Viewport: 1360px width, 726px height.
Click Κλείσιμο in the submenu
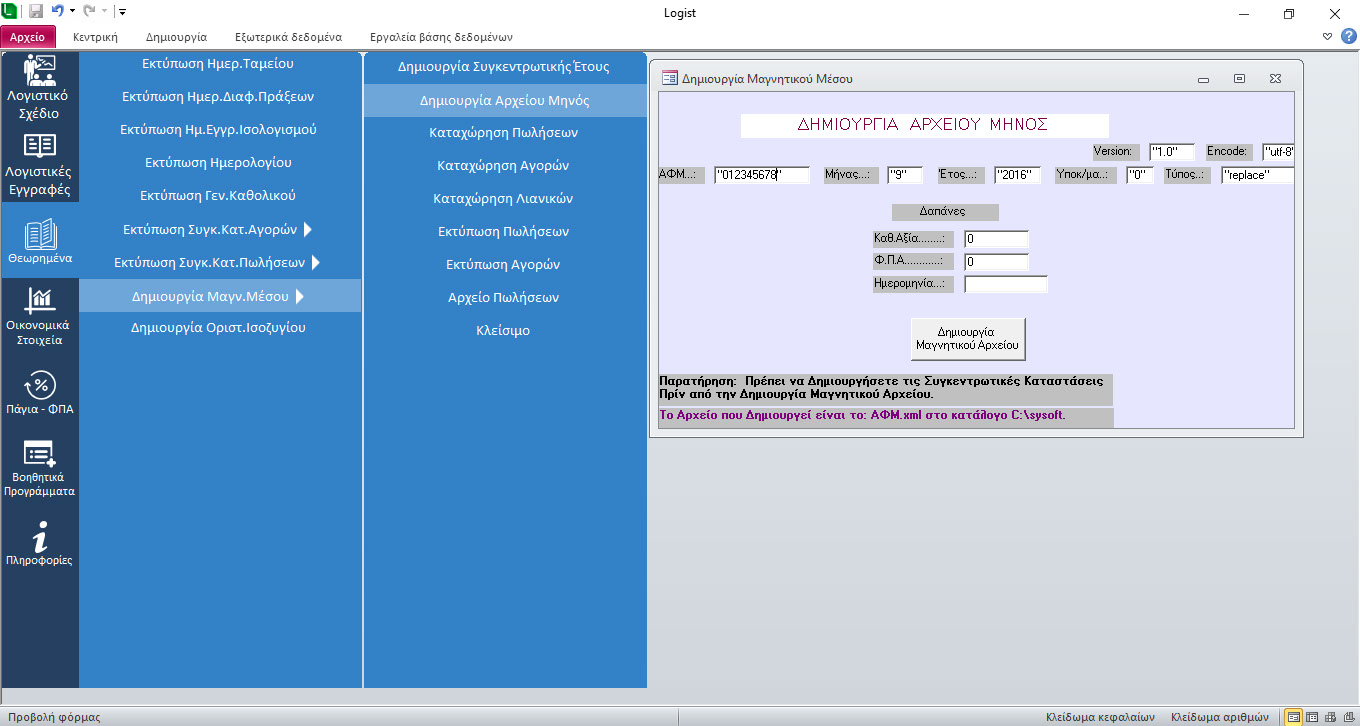[503, 330]
